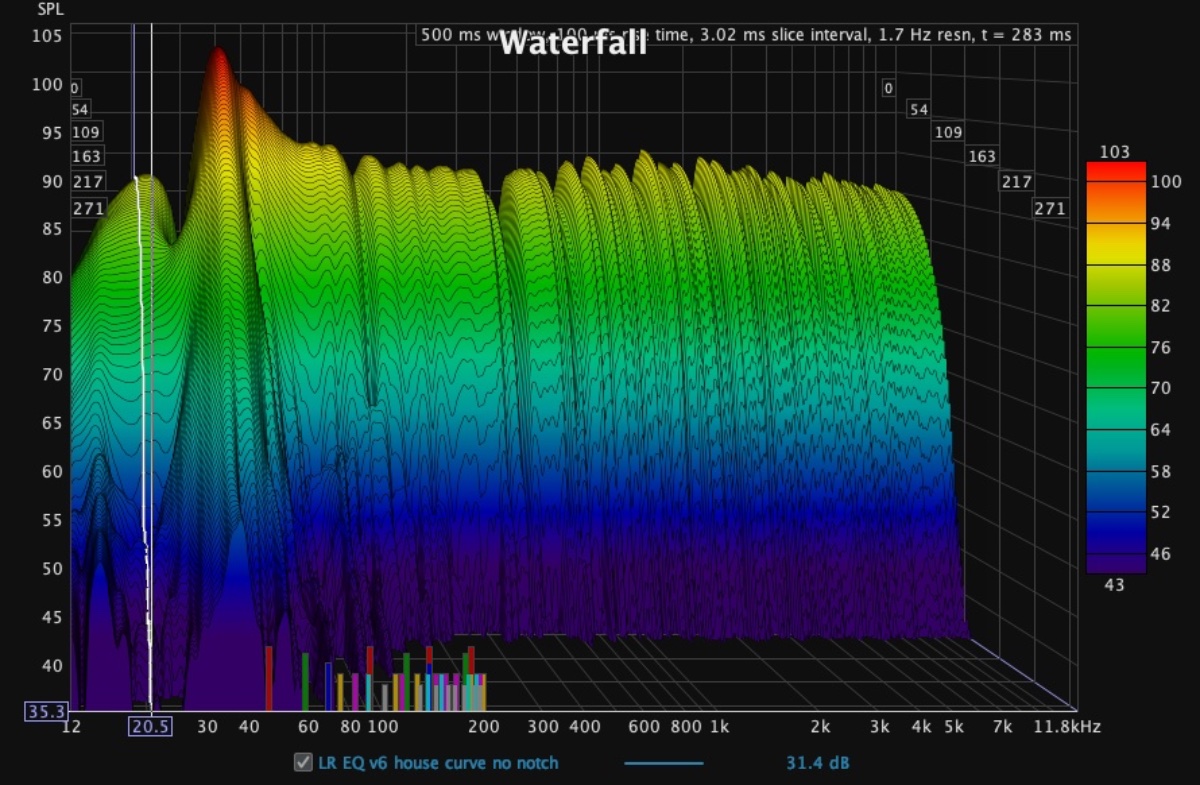This screenshot has width=1200, height=785.
Task: Click the right 109 ms time slice label
Action: [x=948, y=132]
